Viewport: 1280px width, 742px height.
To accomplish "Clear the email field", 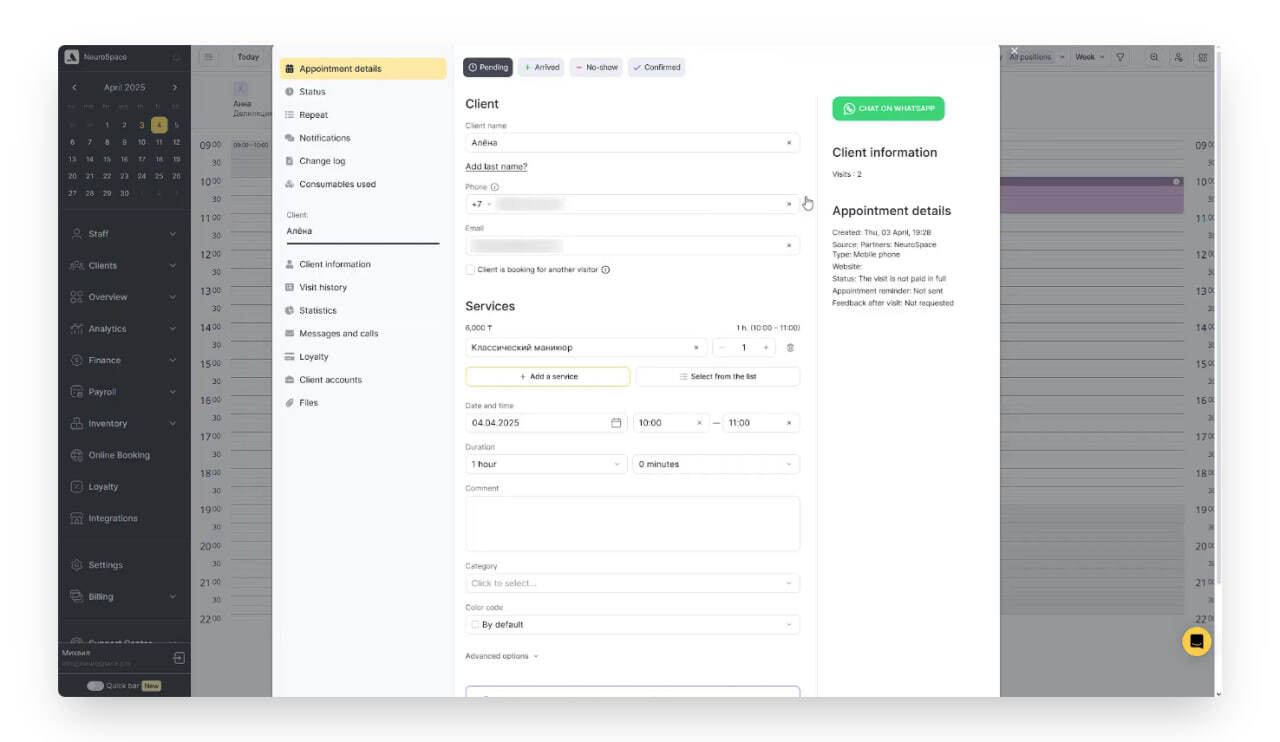I will [x=788, y=245].
